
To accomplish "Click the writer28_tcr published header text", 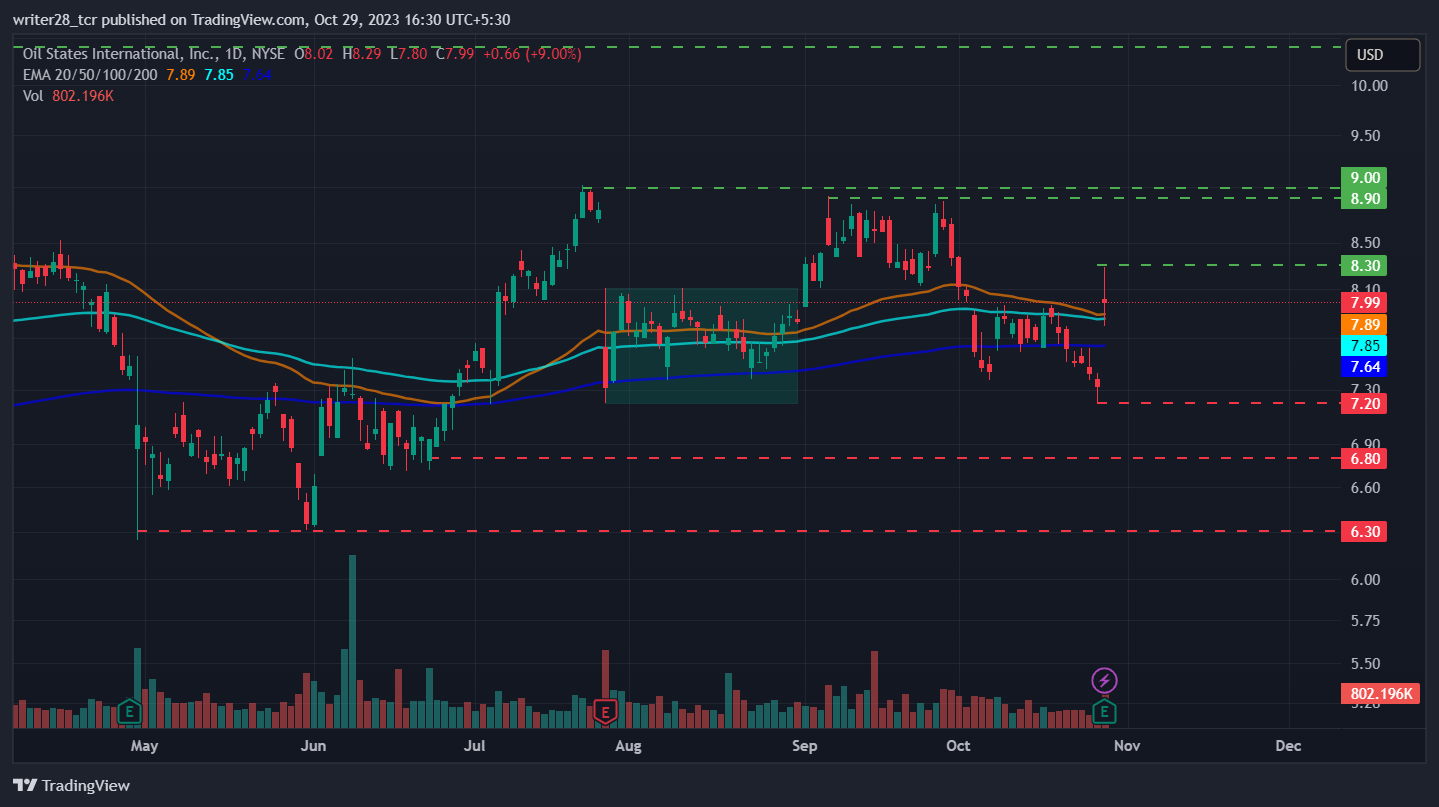I will 261,19.
